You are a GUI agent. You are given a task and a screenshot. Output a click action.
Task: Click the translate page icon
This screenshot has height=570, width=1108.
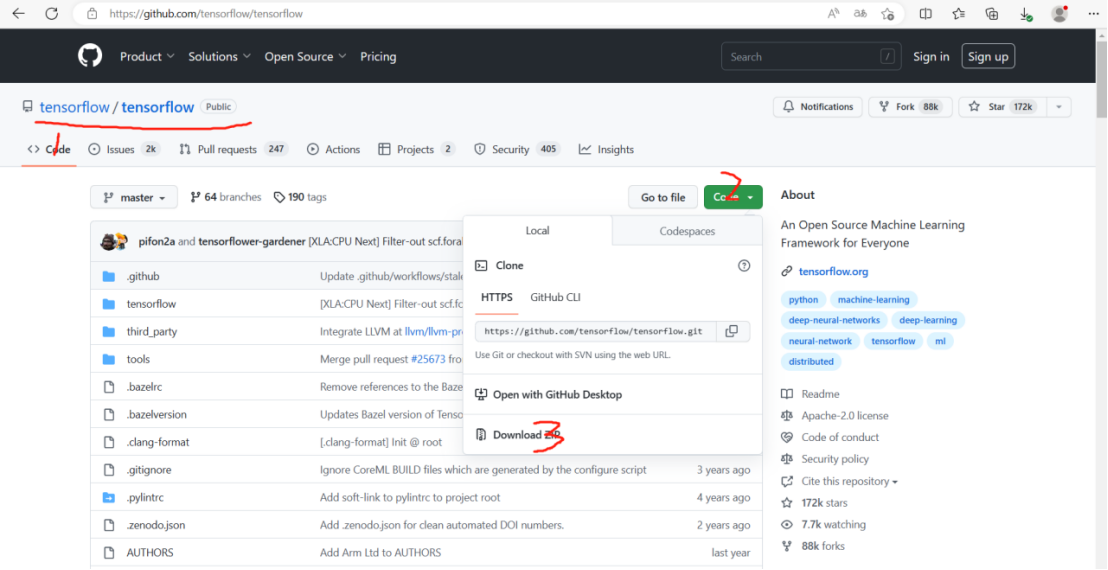[x=860, y=13]
